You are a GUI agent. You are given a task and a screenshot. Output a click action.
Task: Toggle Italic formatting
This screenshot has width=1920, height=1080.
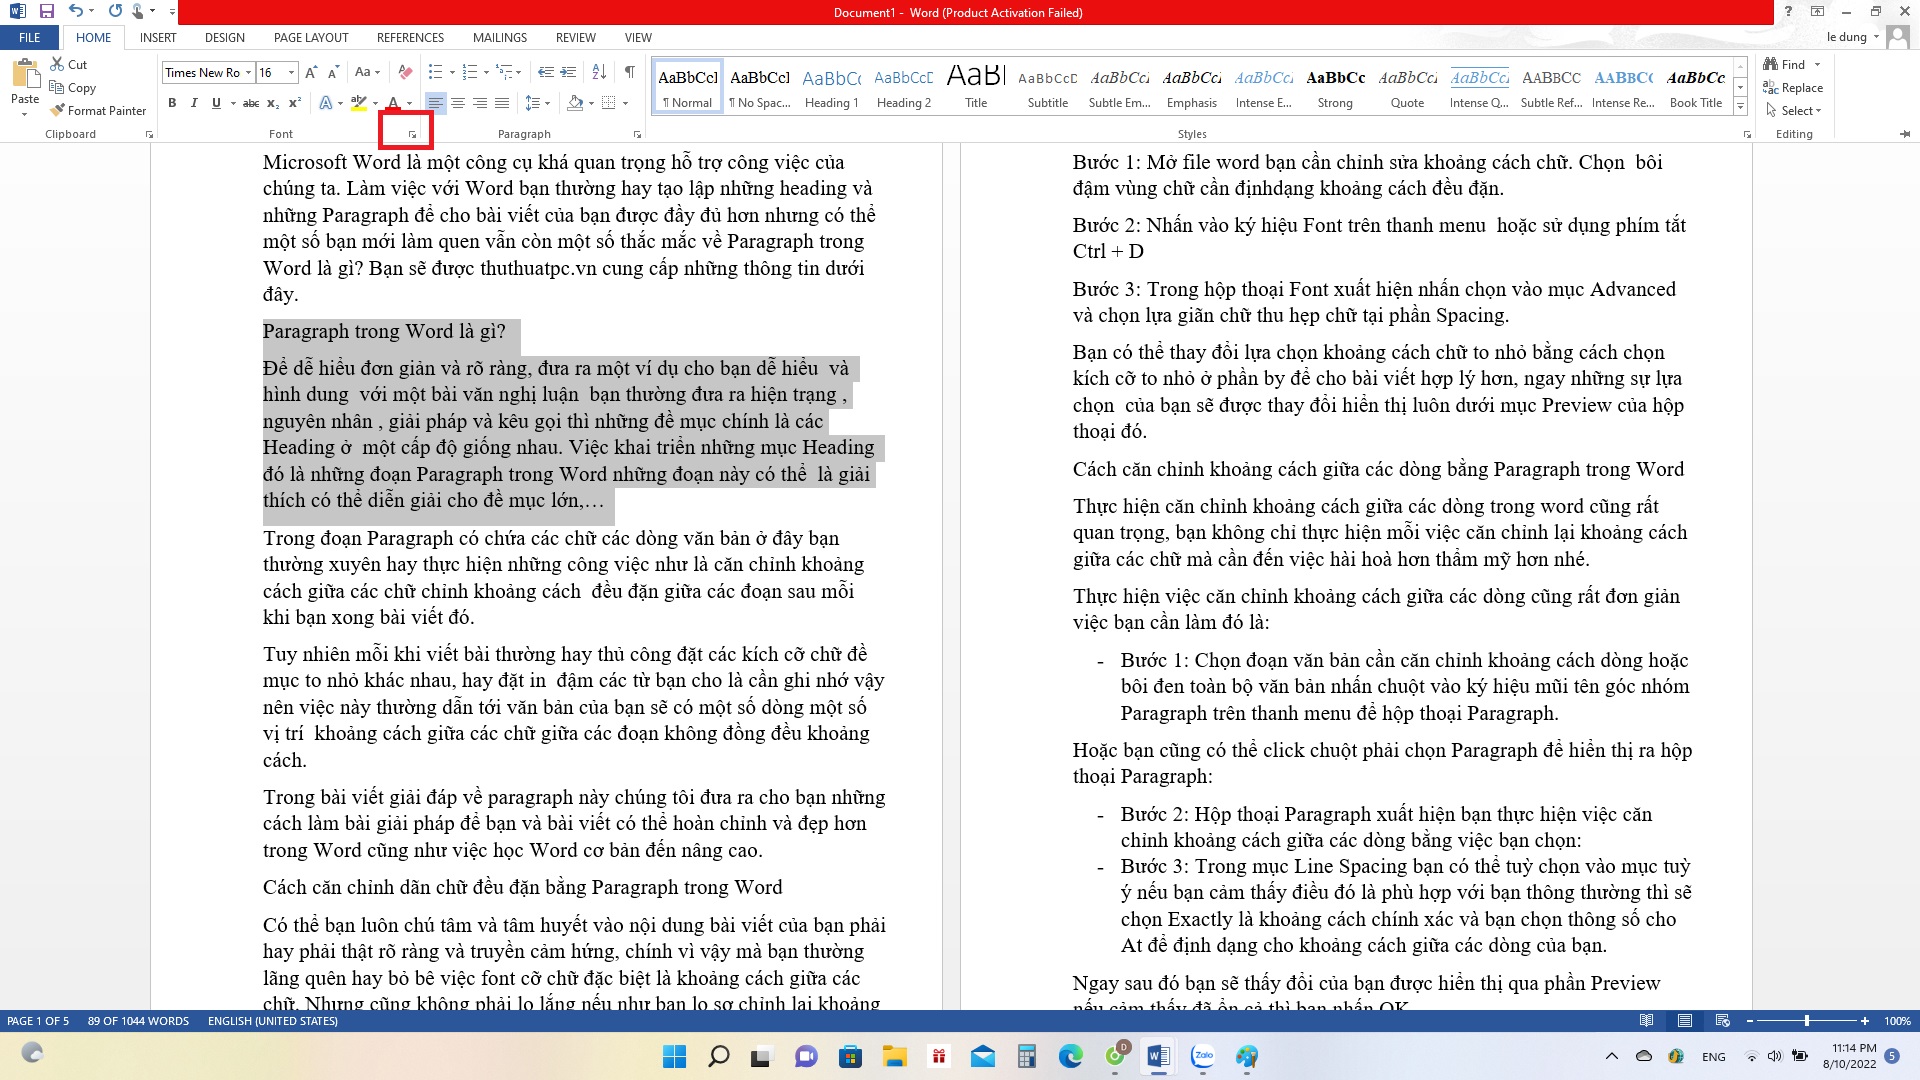tap(194, 102)
